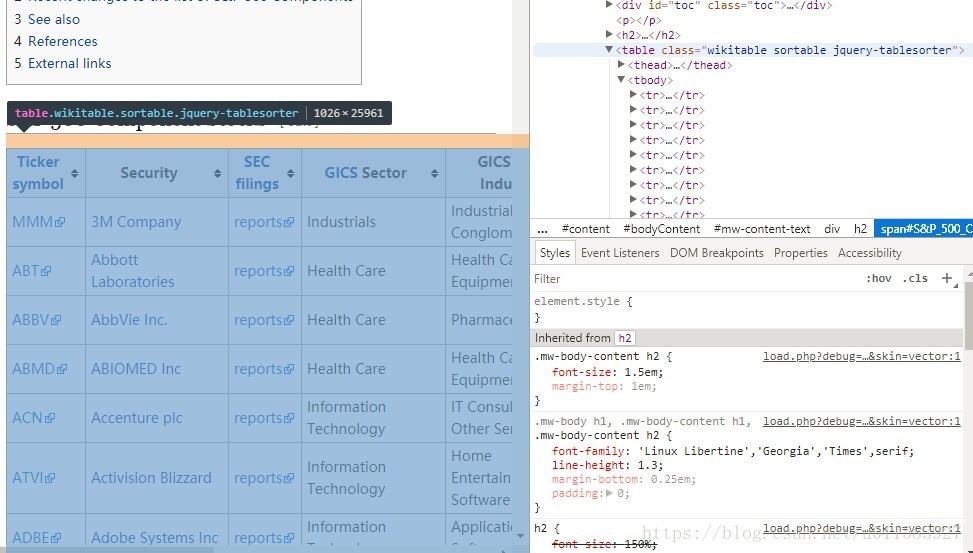This screenshot has width=973, height=553.
Task: Expand the div#toc node in DOM tree
Action: tap(609, 5)
